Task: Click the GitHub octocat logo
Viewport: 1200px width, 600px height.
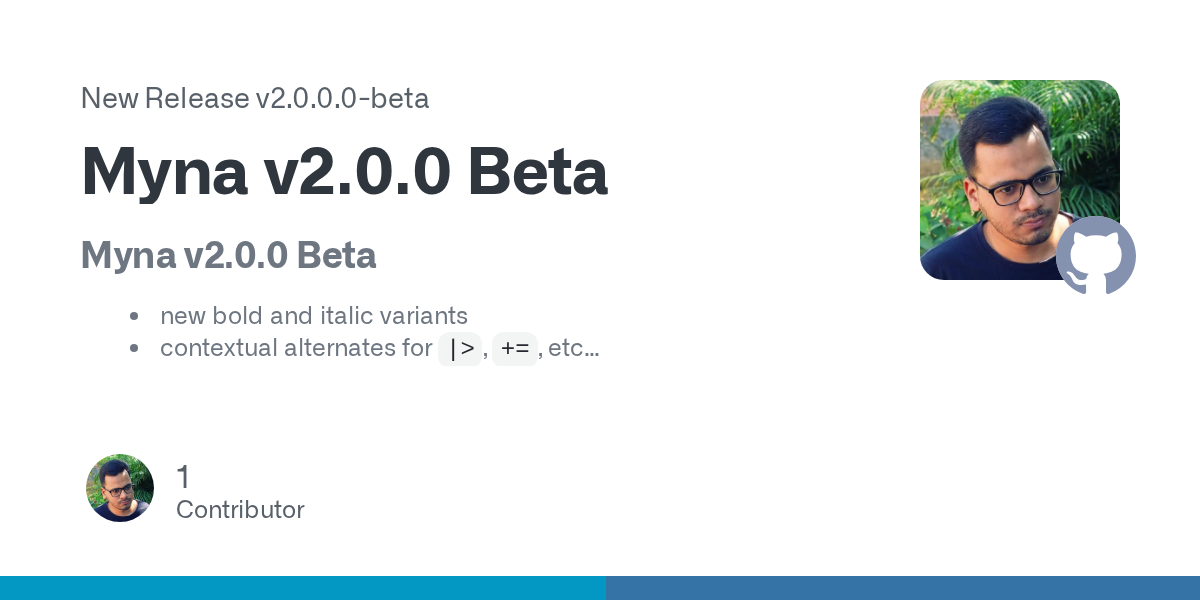Action: tap(1096, 256)
